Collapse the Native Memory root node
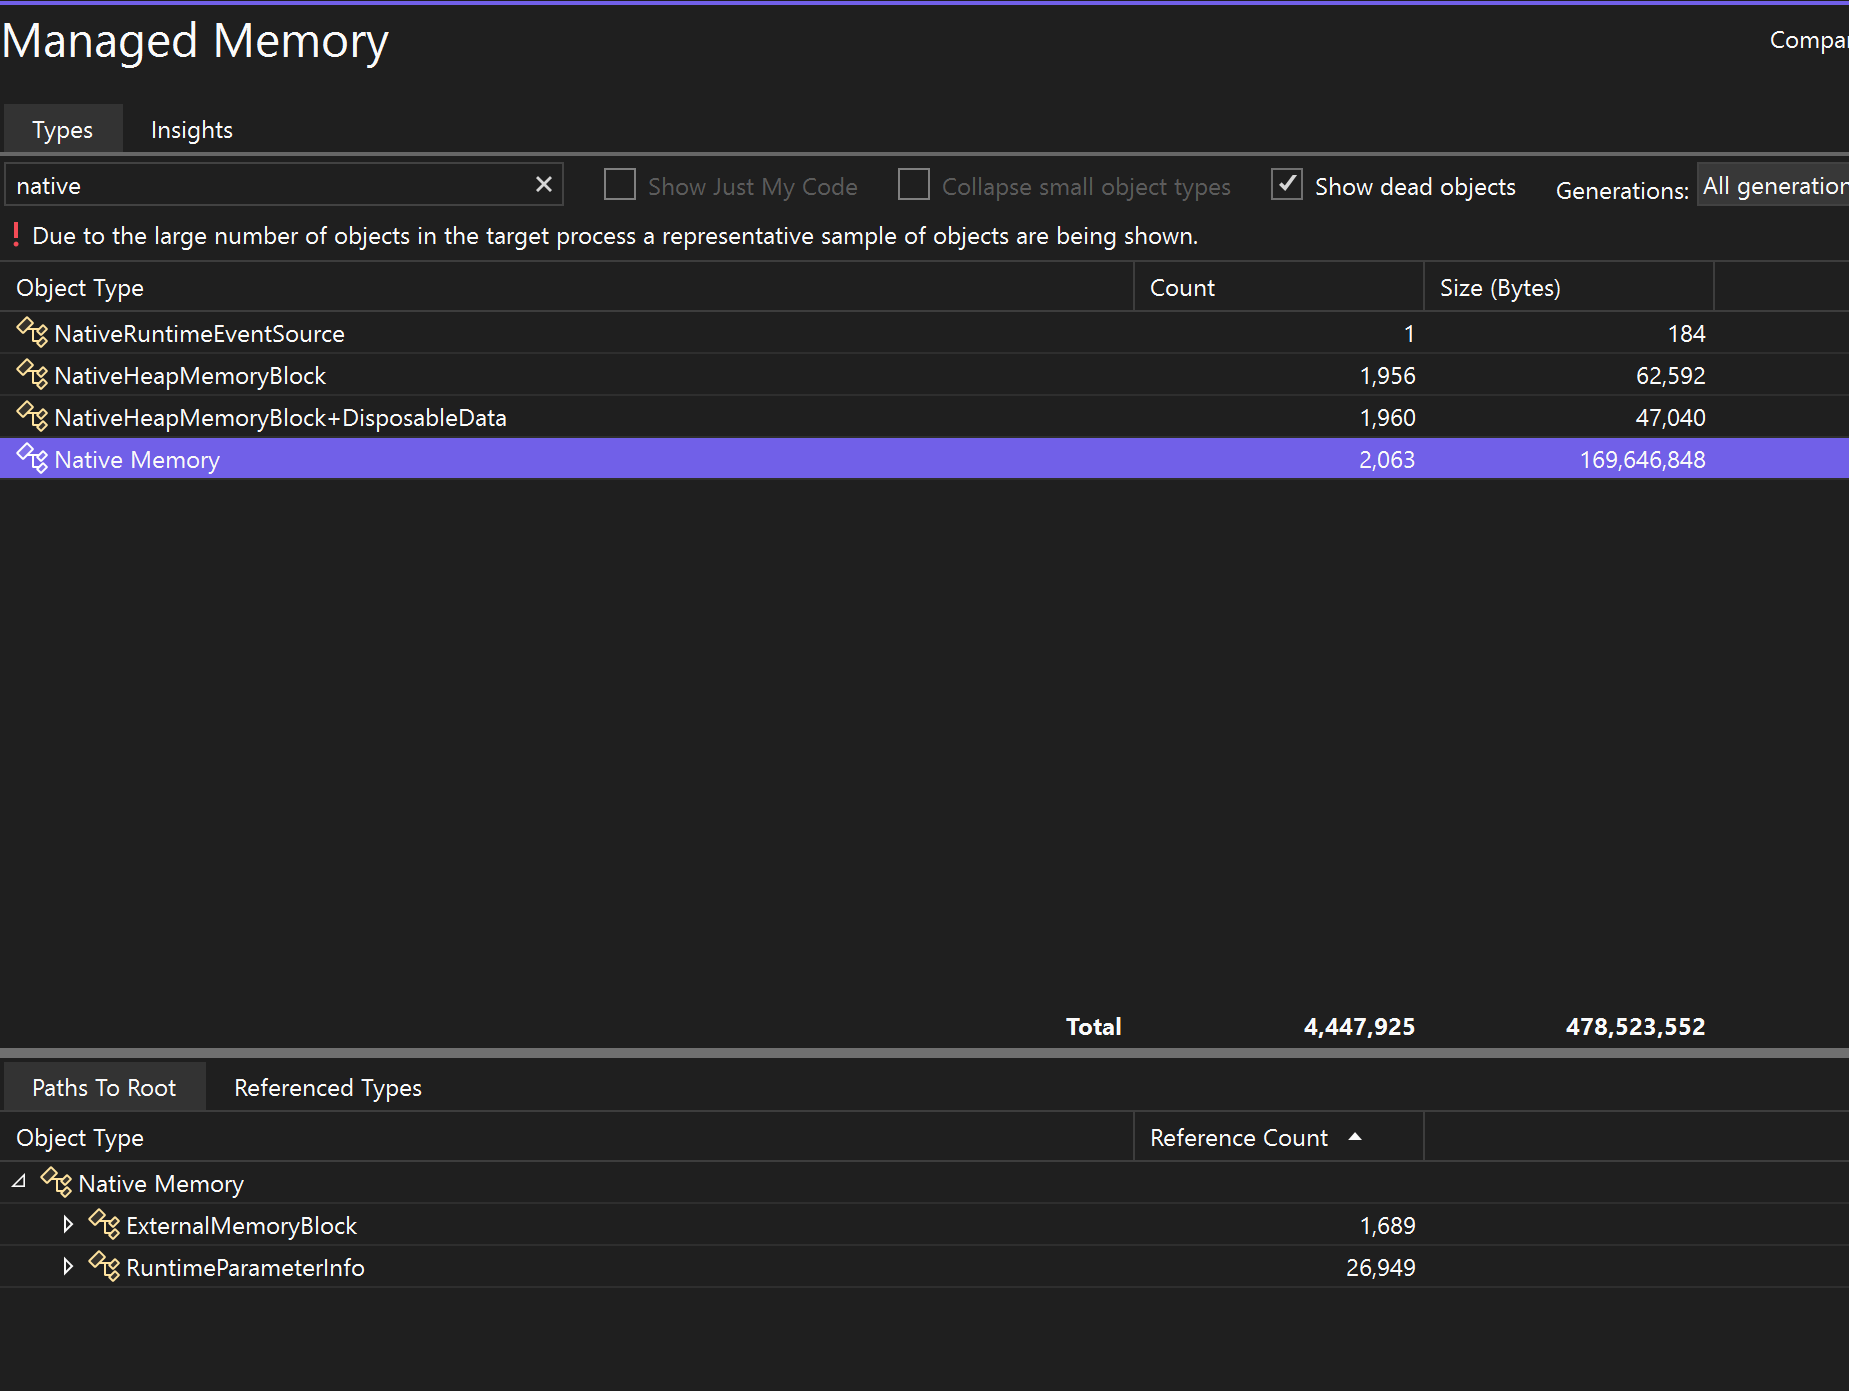This screenshot has height=1391, width=1849. (17, 1180)
